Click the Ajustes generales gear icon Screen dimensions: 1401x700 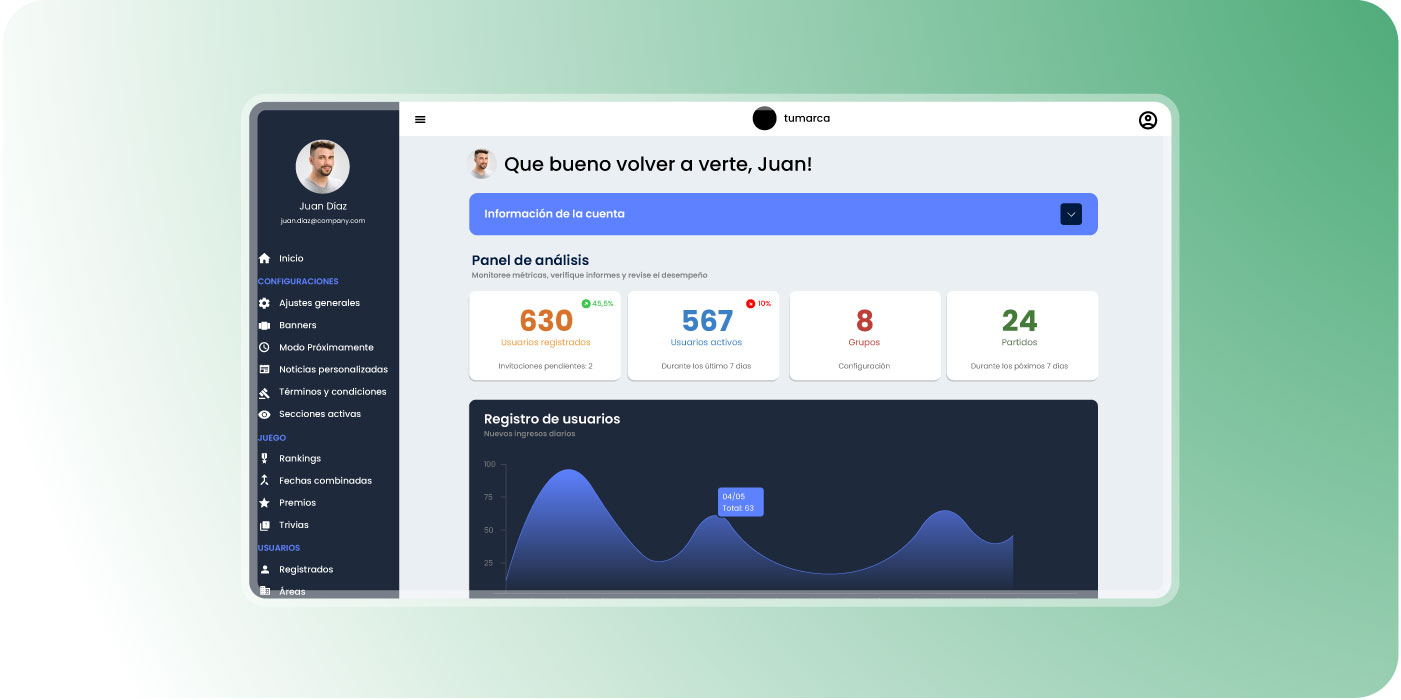coord(264,303)
